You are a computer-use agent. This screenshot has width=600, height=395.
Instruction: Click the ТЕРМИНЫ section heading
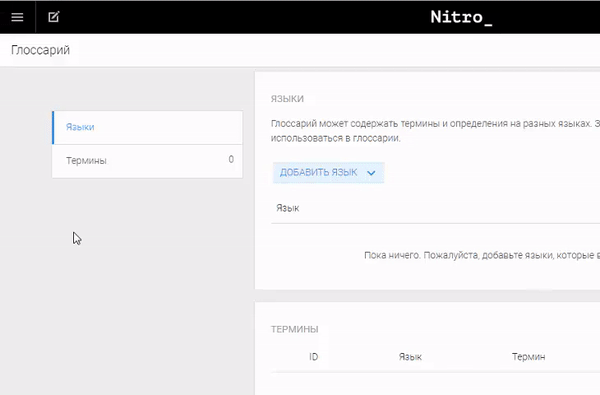point(295,329)
